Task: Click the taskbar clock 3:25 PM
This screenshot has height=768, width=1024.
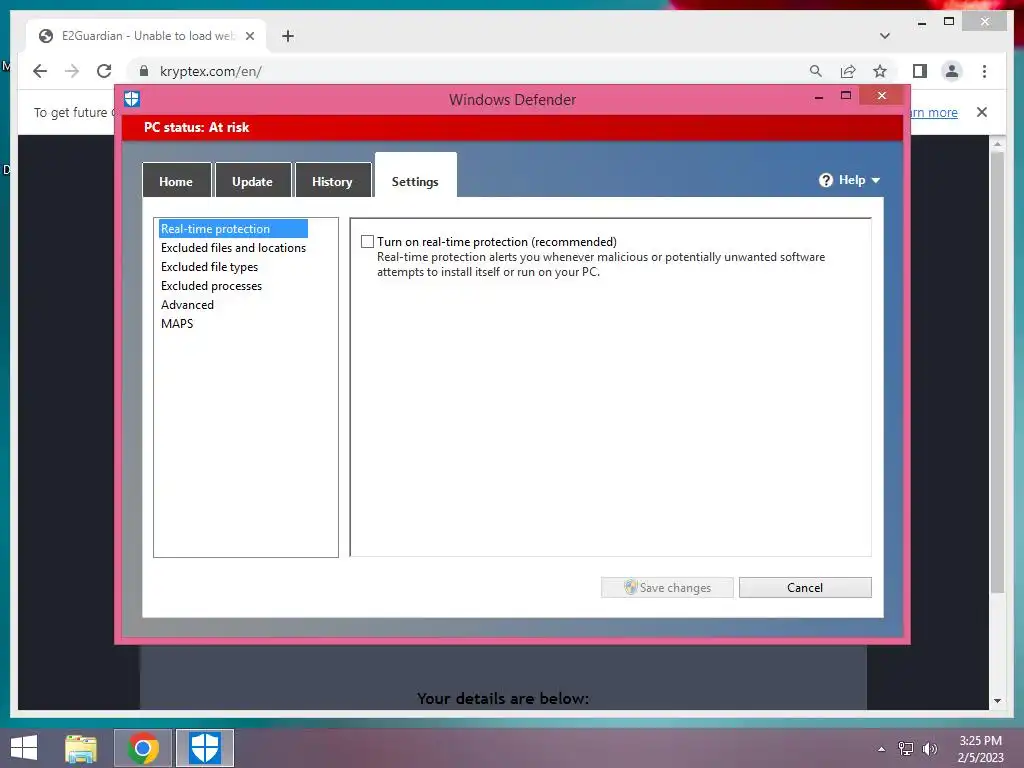Action: click(980, 741)
